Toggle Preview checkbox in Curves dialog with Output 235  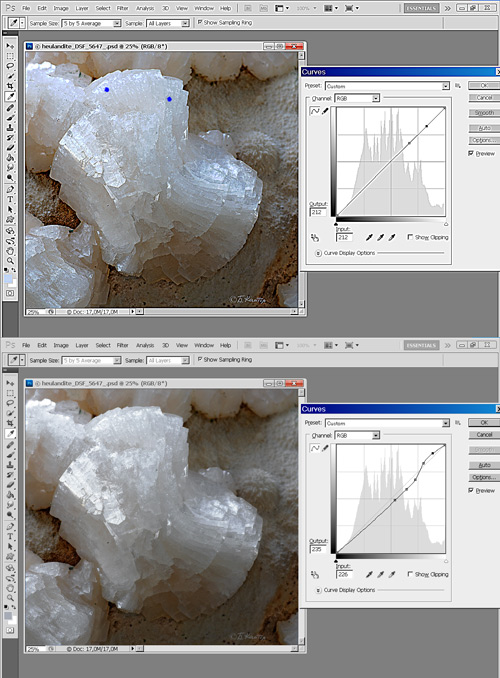click(471, 490)
